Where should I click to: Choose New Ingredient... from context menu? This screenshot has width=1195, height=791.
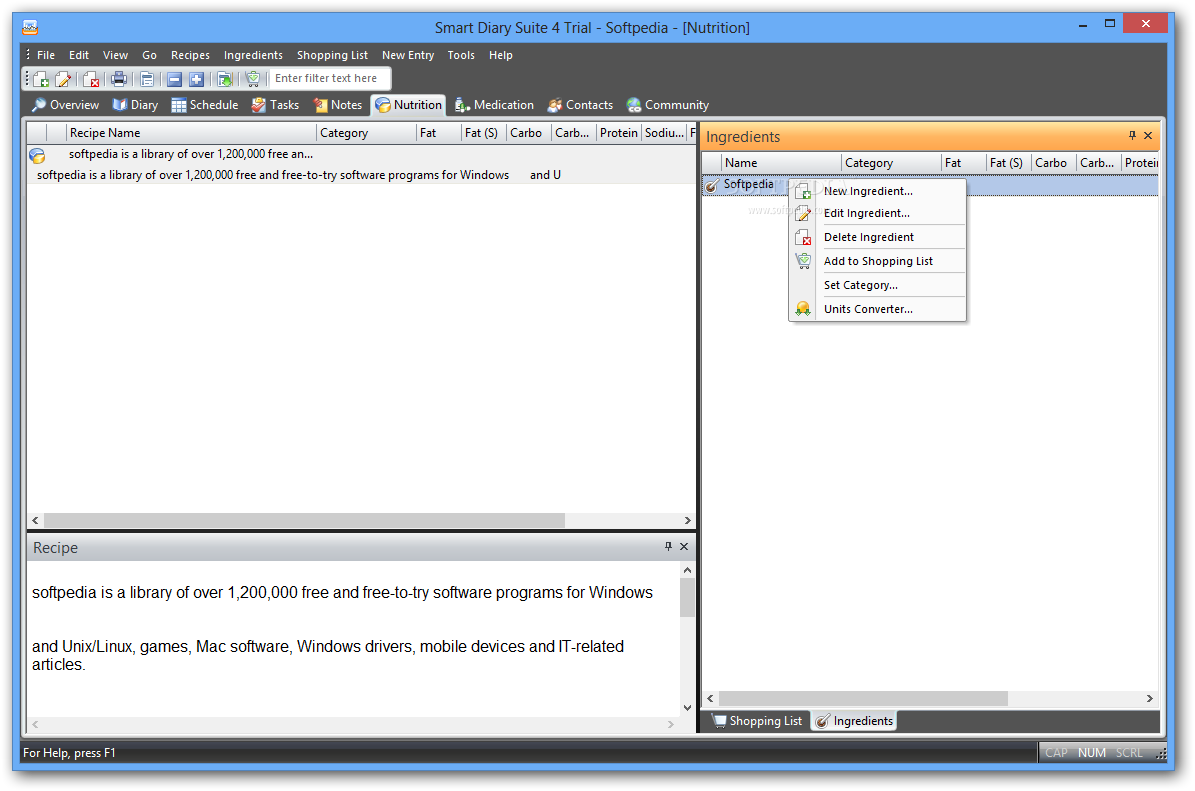click(x=877, y=191)
